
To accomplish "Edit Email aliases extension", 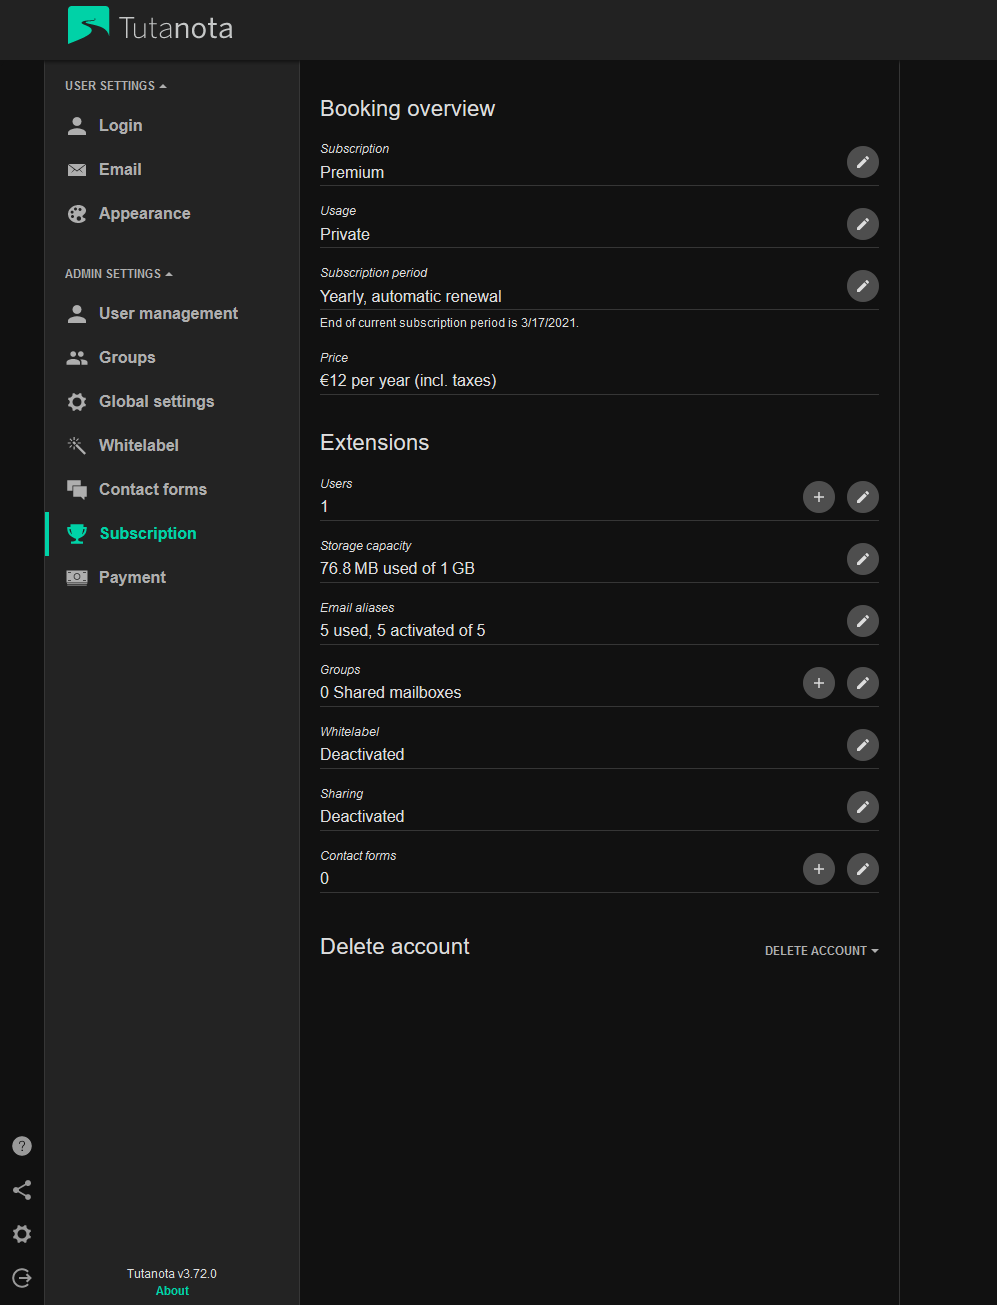I will [x=862, y=621].
